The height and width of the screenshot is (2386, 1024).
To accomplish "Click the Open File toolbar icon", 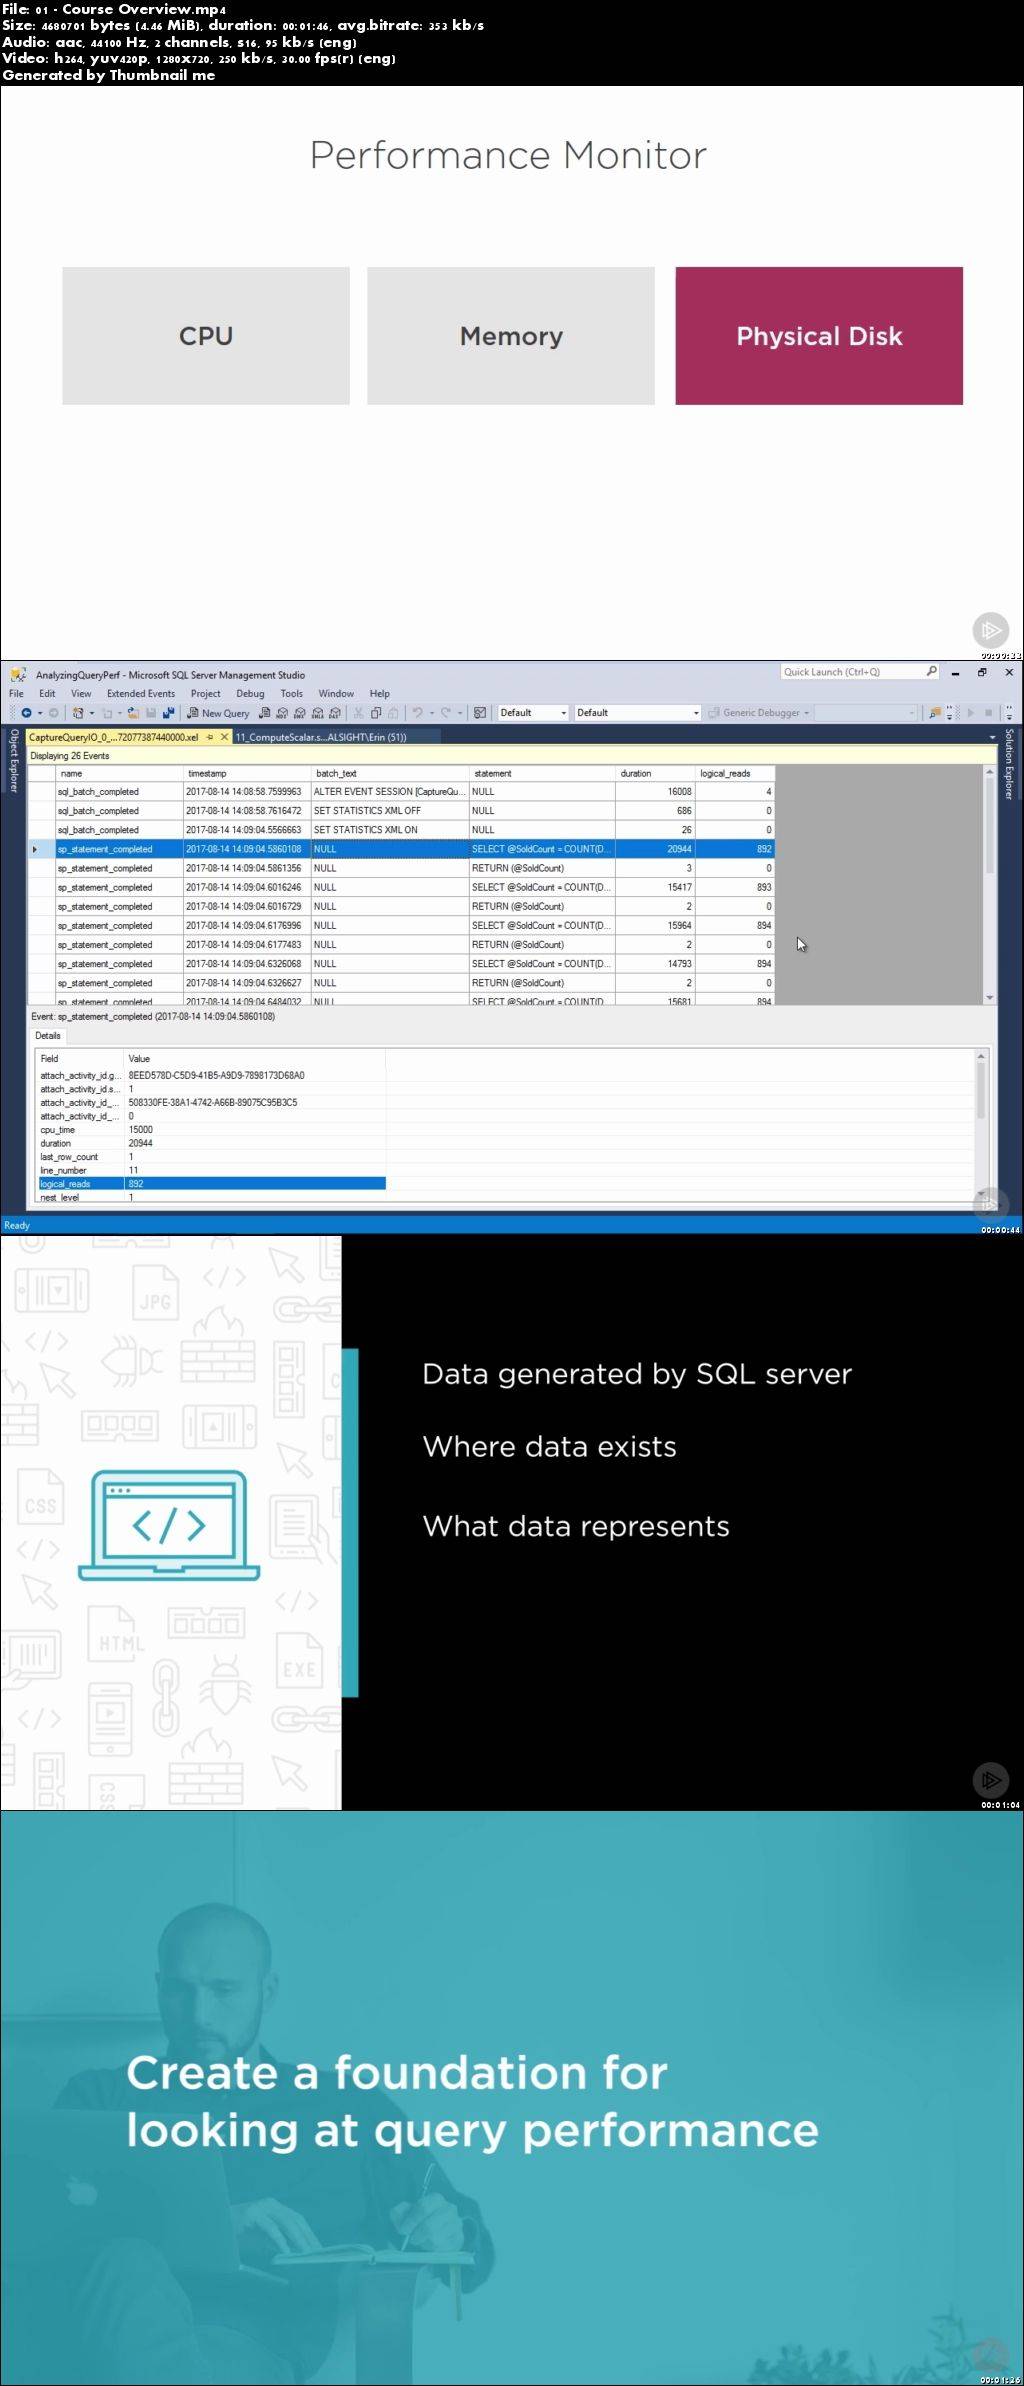I will [132, 713].
